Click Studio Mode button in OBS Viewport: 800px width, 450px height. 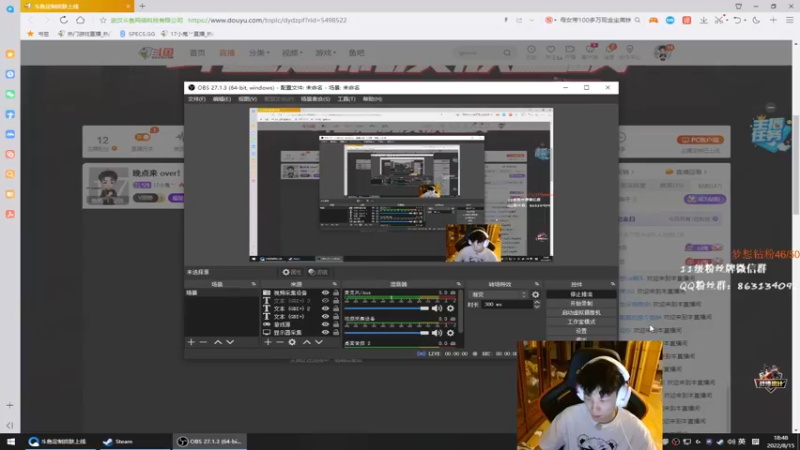[x=581, y=322]
